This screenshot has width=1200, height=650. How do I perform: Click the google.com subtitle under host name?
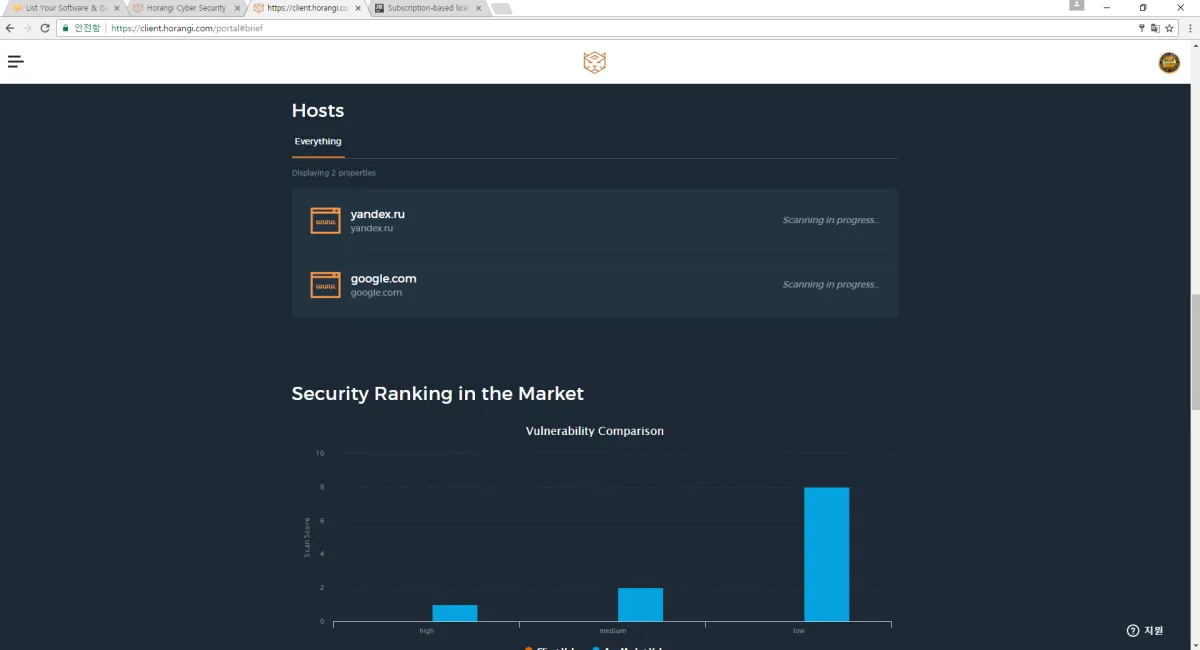tap(376, 293)
